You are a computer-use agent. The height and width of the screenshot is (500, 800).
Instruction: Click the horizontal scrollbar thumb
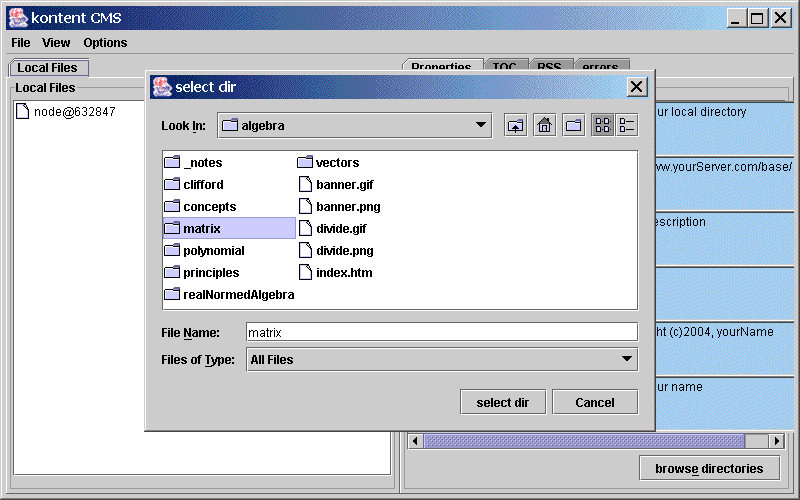pos(584,441)
